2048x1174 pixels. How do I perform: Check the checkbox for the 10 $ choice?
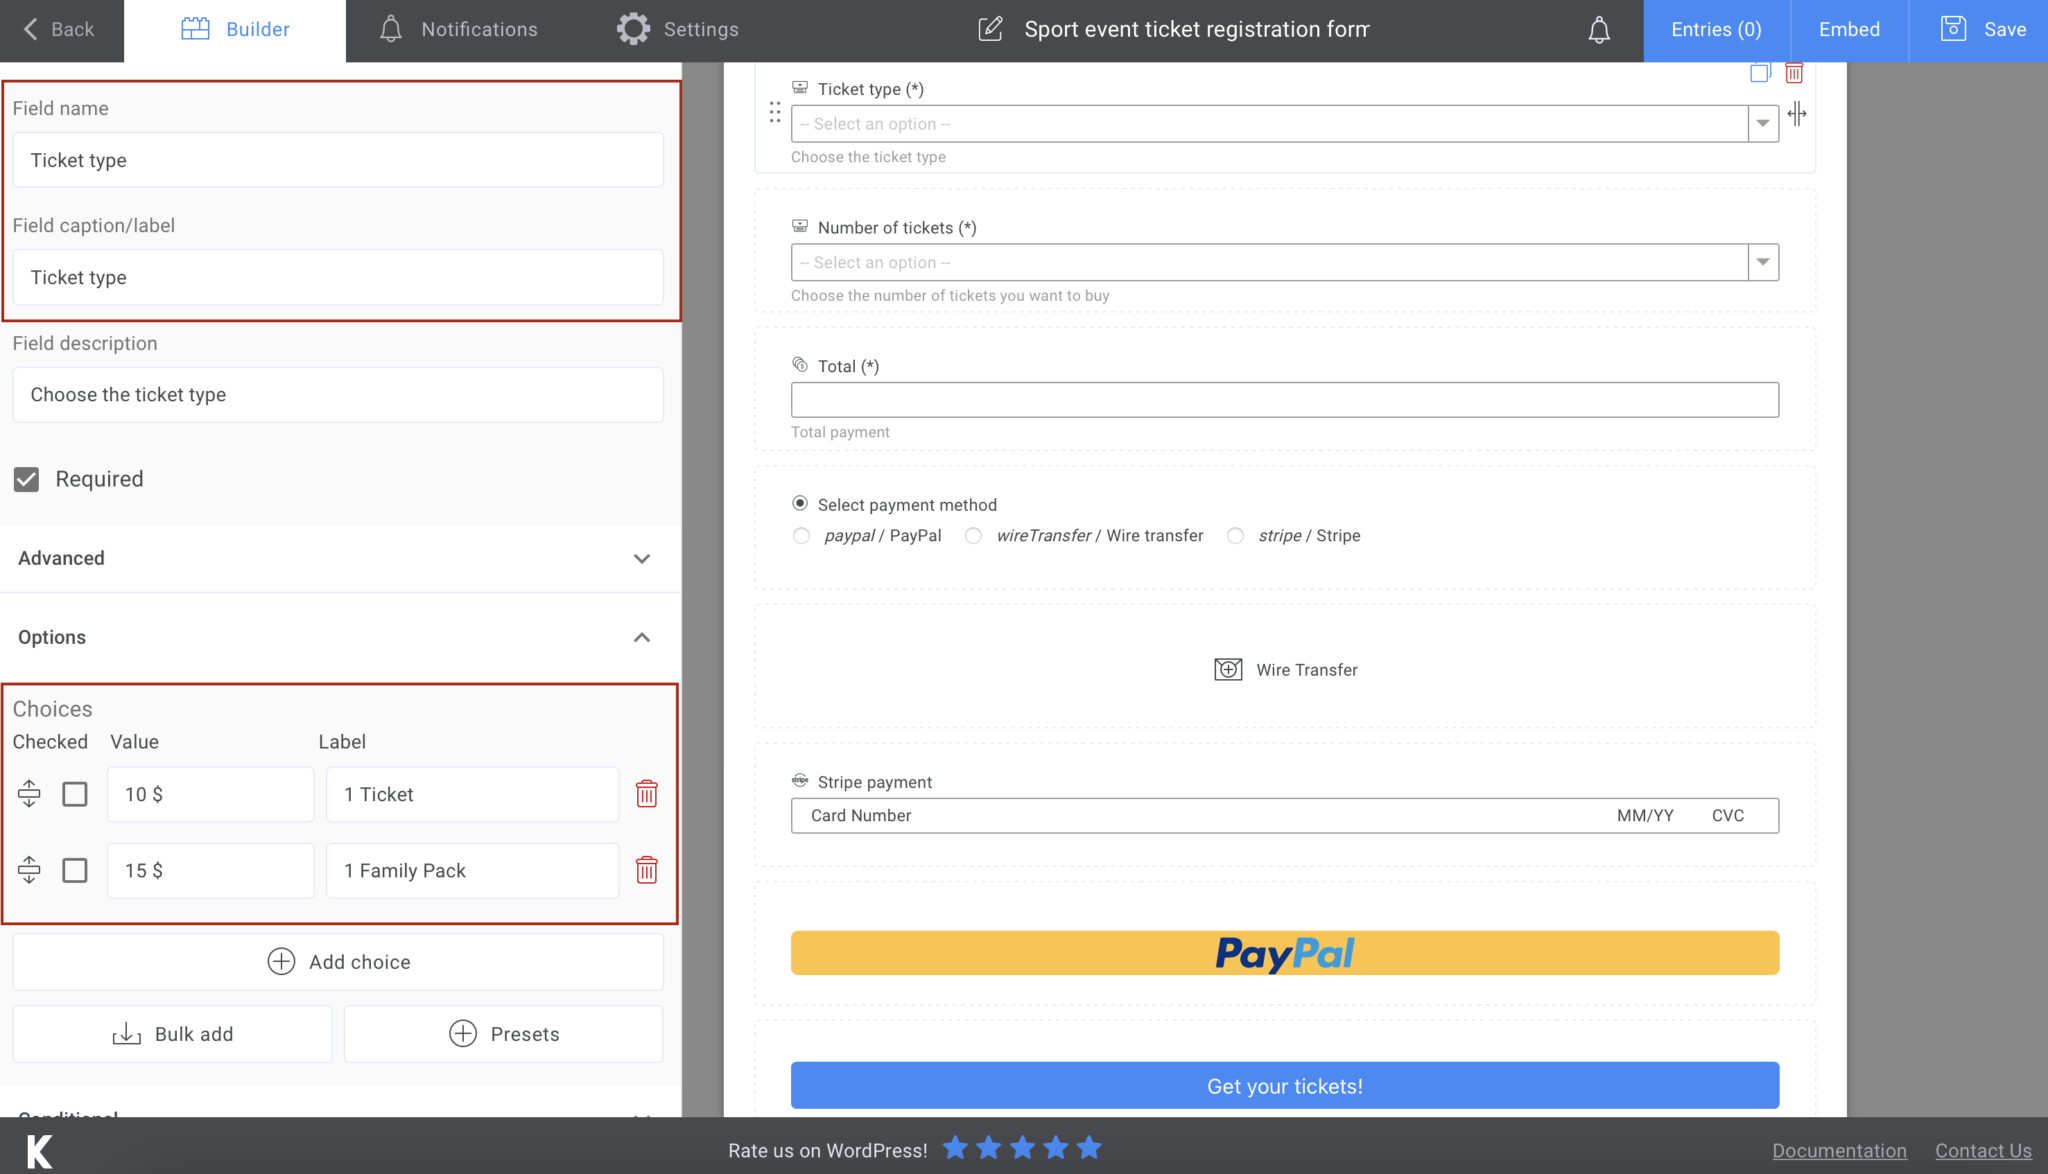click(x=74, y=794)
